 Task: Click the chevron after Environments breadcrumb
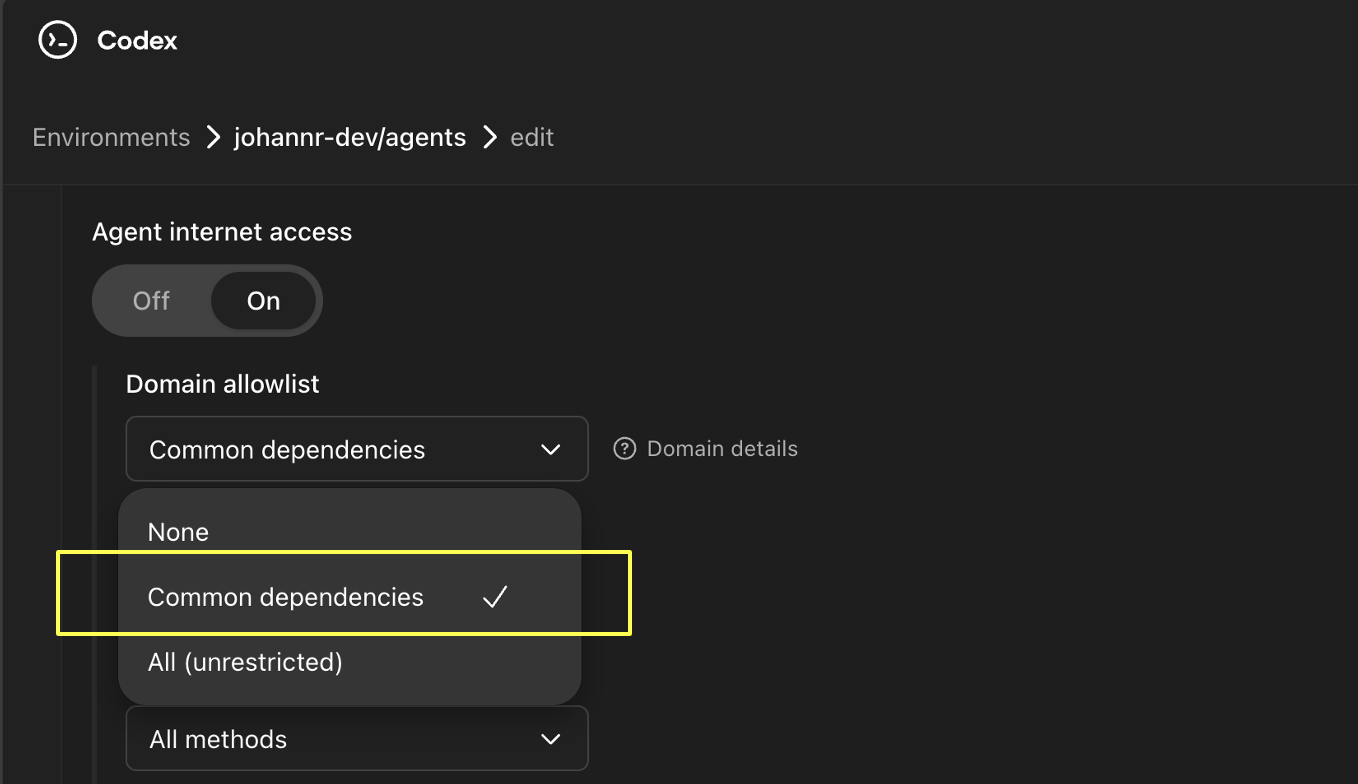pos(213,137)
